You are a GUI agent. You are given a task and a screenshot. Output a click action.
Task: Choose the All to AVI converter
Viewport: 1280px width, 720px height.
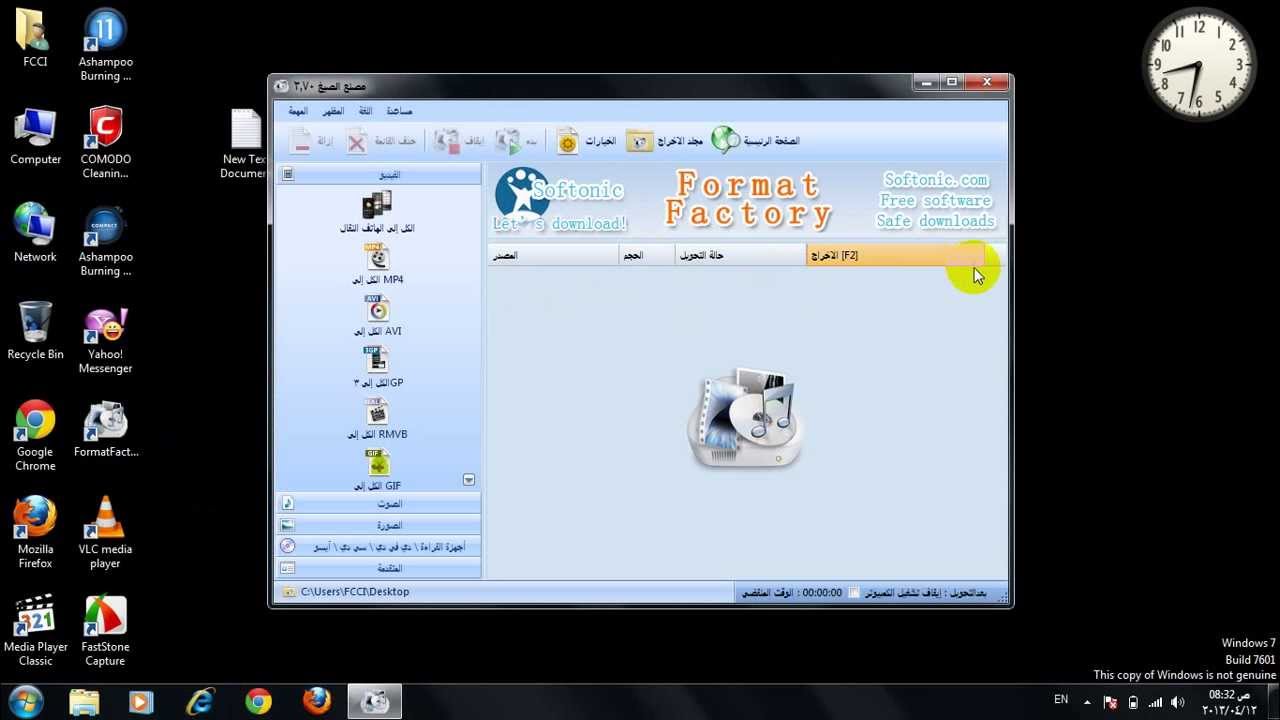click(377, 316)
